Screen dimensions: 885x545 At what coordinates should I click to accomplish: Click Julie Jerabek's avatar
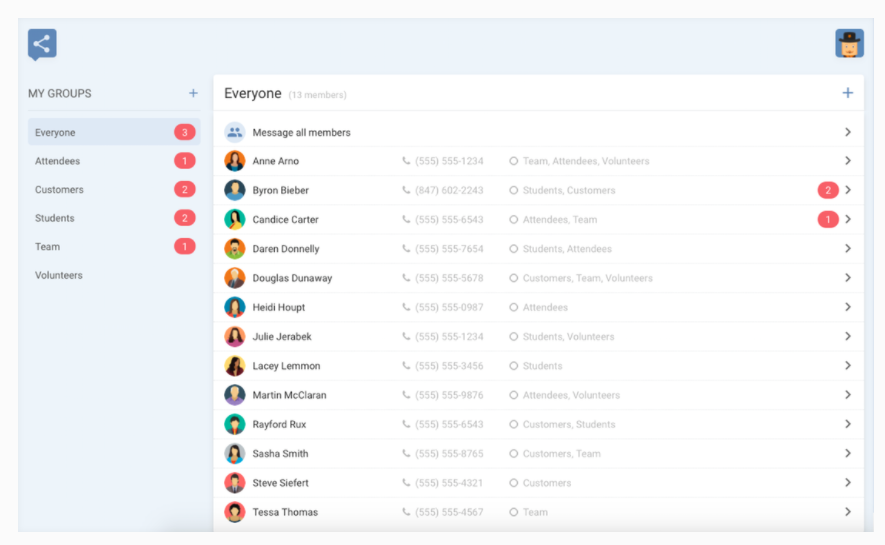click(x=235, y=337)
